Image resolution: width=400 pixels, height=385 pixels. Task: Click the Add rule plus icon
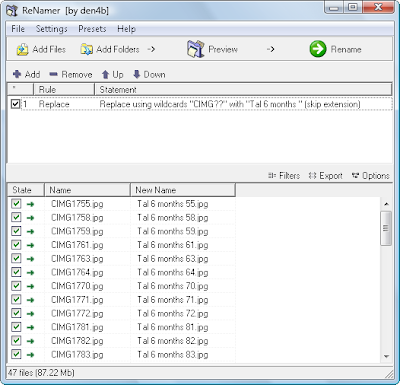(17, 74)
